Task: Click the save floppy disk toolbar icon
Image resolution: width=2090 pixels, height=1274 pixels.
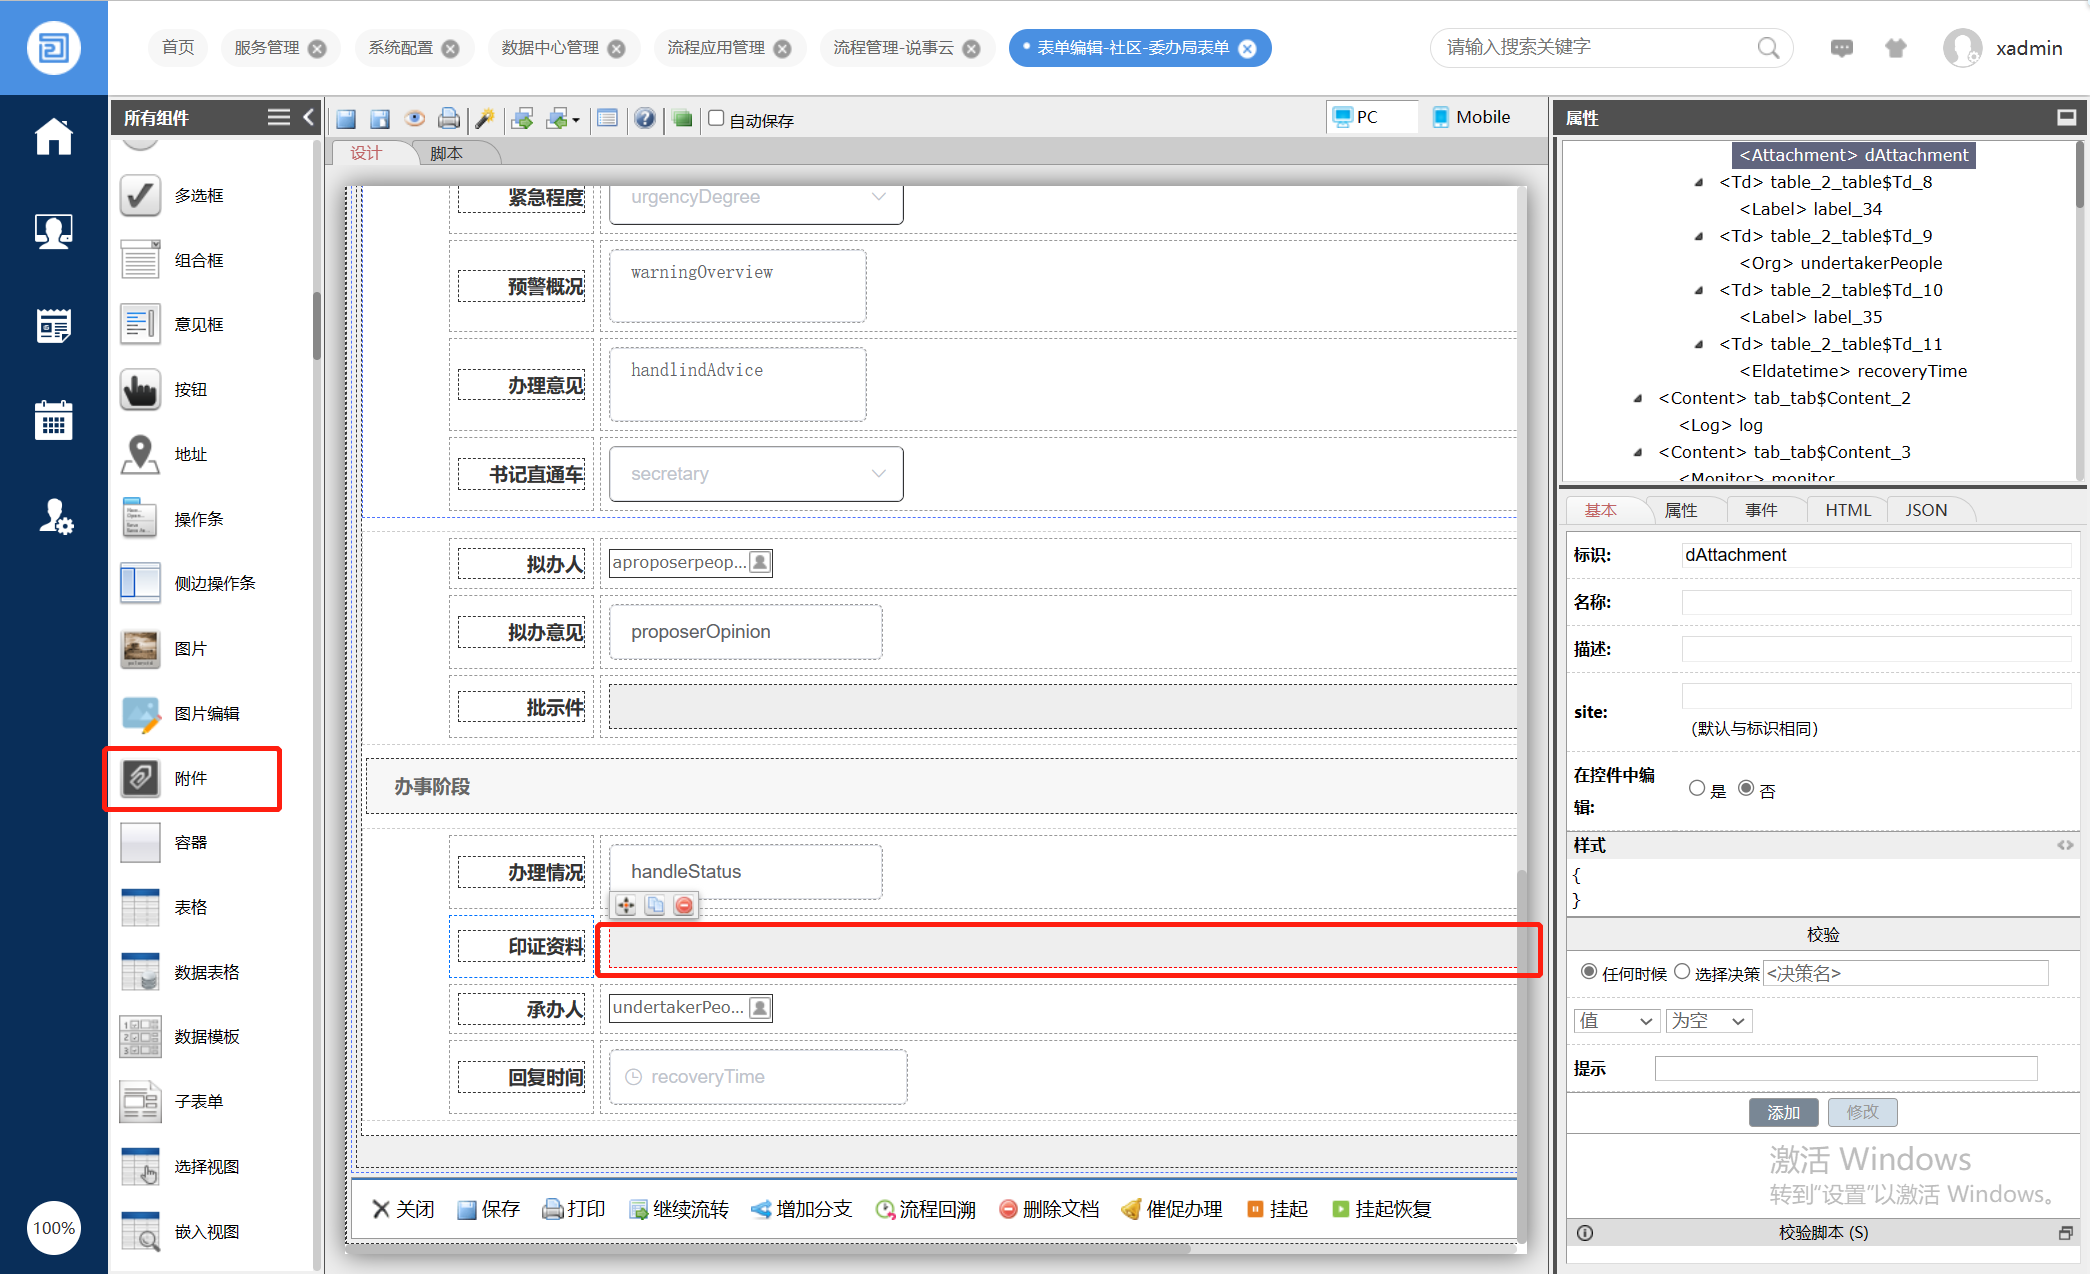Action: pyautogui.click(x=346, y=119)
